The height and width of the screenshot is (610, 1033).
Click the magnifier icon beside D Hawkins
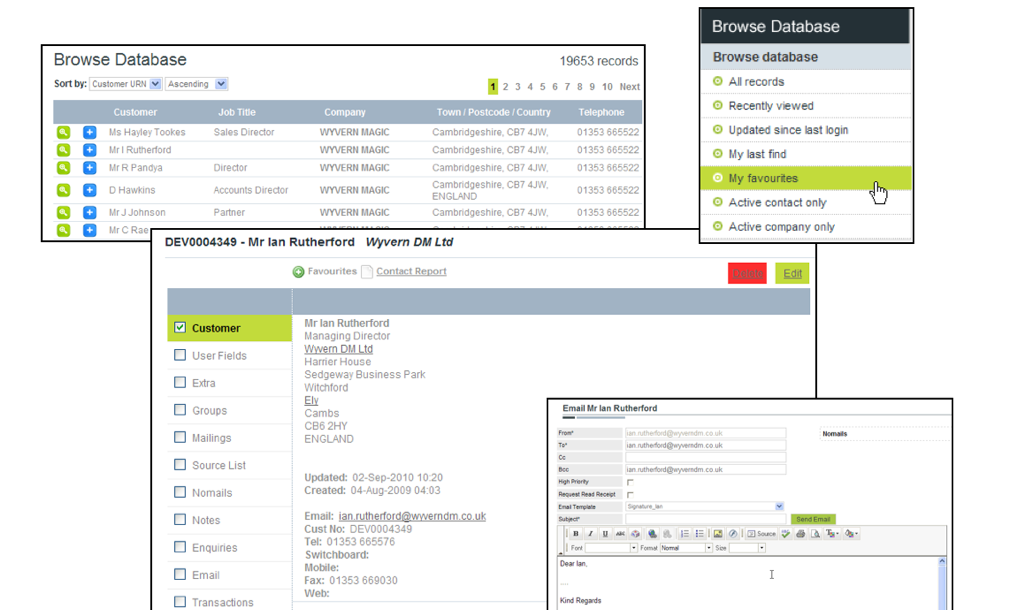click(x=63, y=190)
